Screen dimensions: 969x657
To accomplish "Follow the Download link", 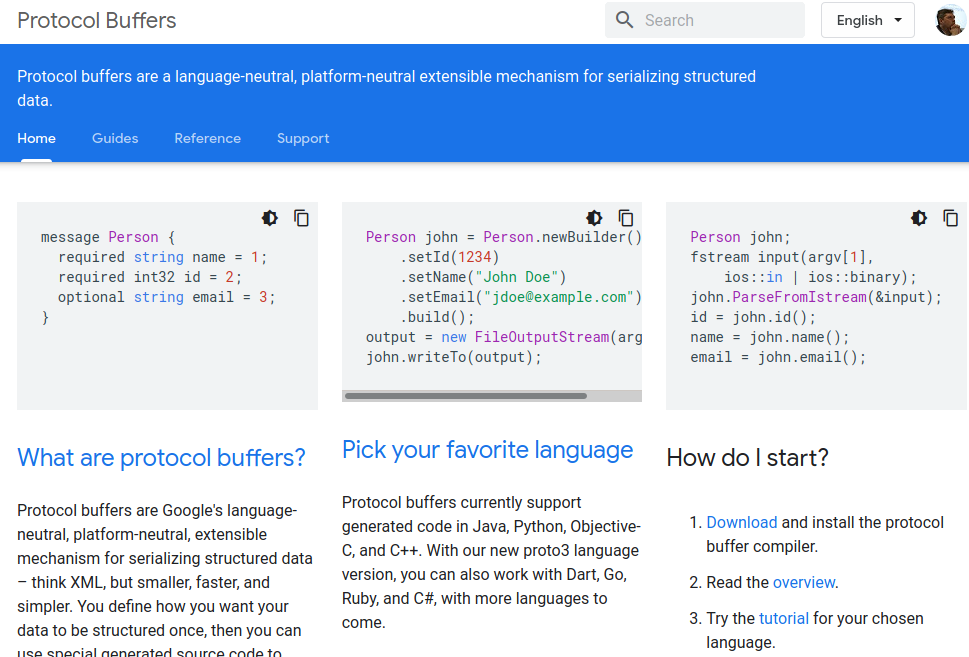I will [742, 523].
